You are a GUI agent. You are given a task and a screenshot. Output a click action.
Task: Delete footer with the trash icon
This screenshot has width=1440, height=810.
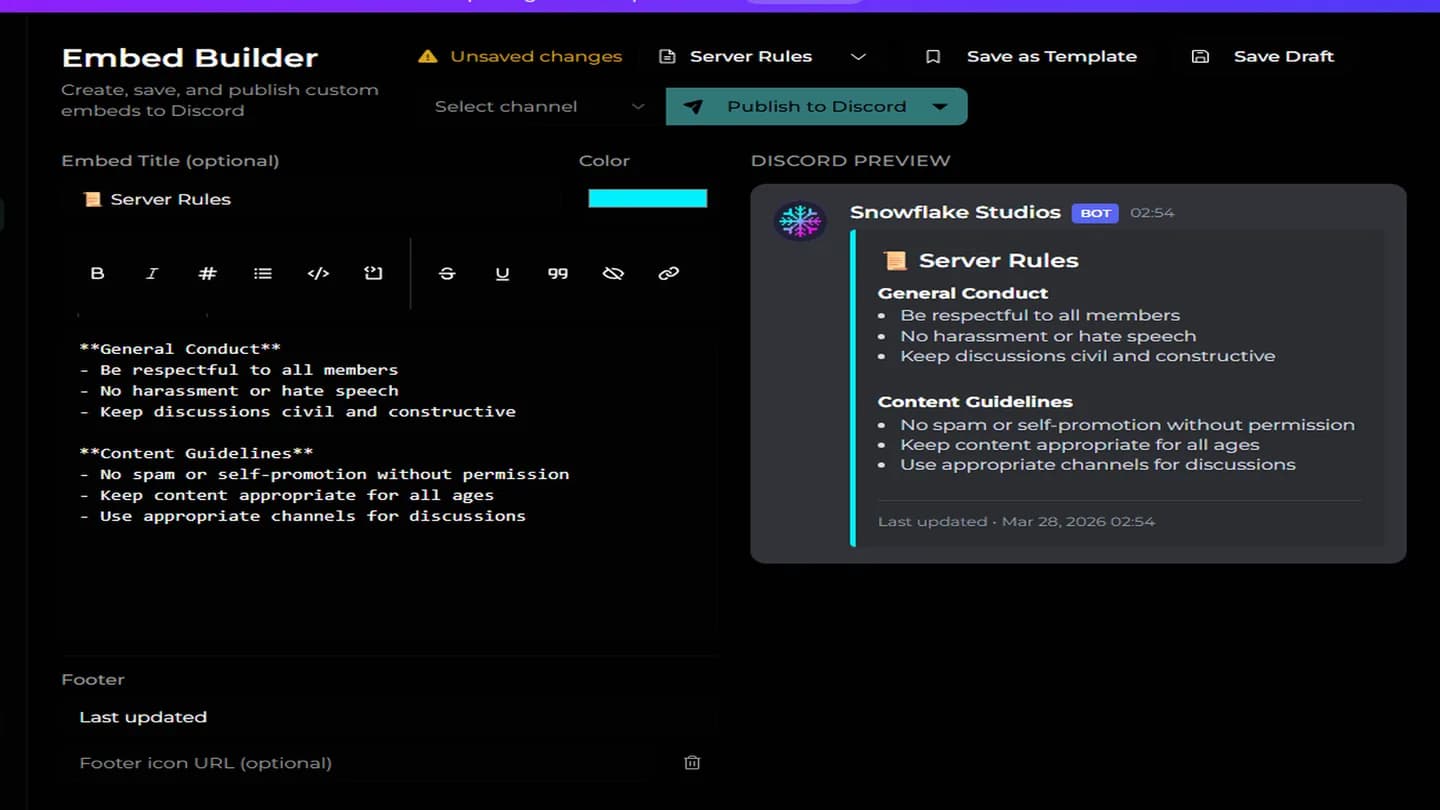coord(692,762)
